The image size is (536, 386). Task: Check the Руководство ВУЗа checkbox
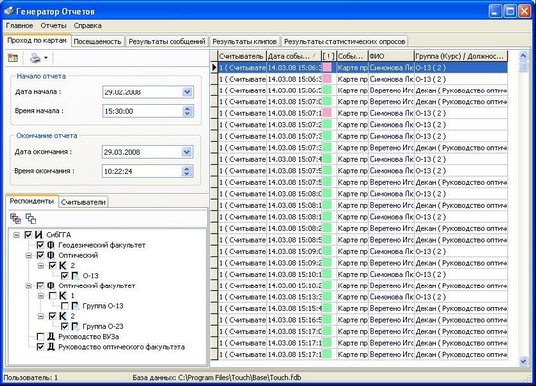[x=40, y=337]
